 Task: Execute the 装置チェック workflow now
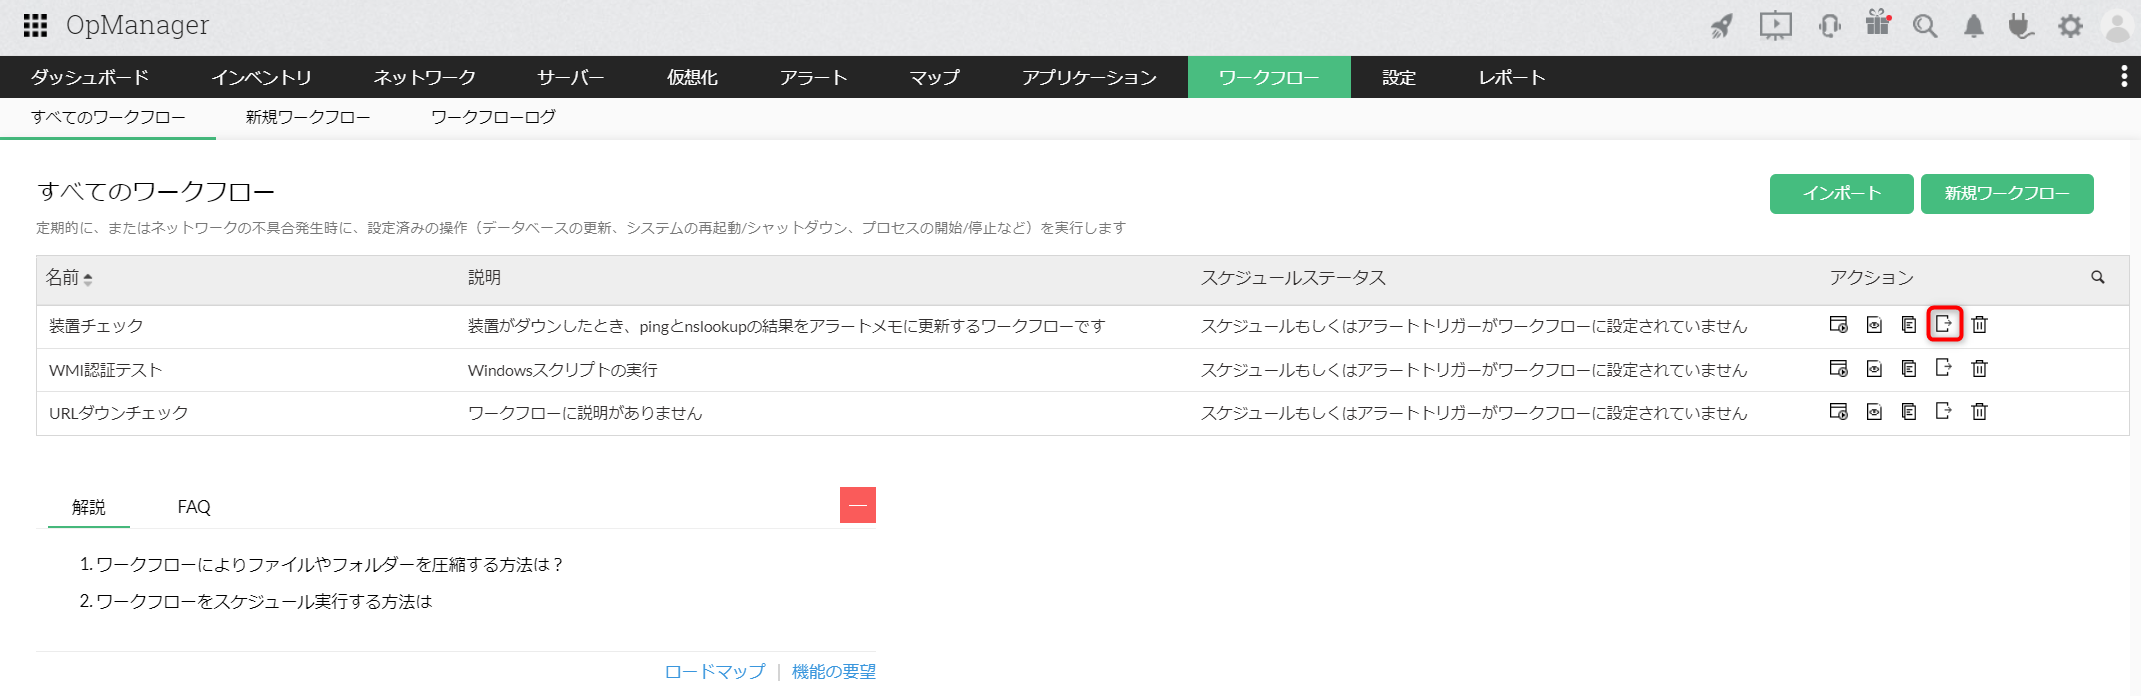click(x=1838, y=324)
